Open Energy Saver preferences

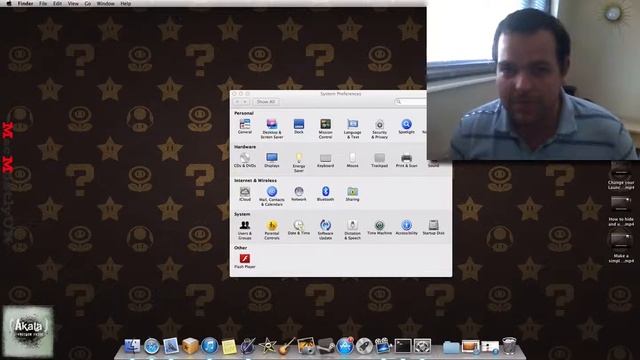click(299, 162)
